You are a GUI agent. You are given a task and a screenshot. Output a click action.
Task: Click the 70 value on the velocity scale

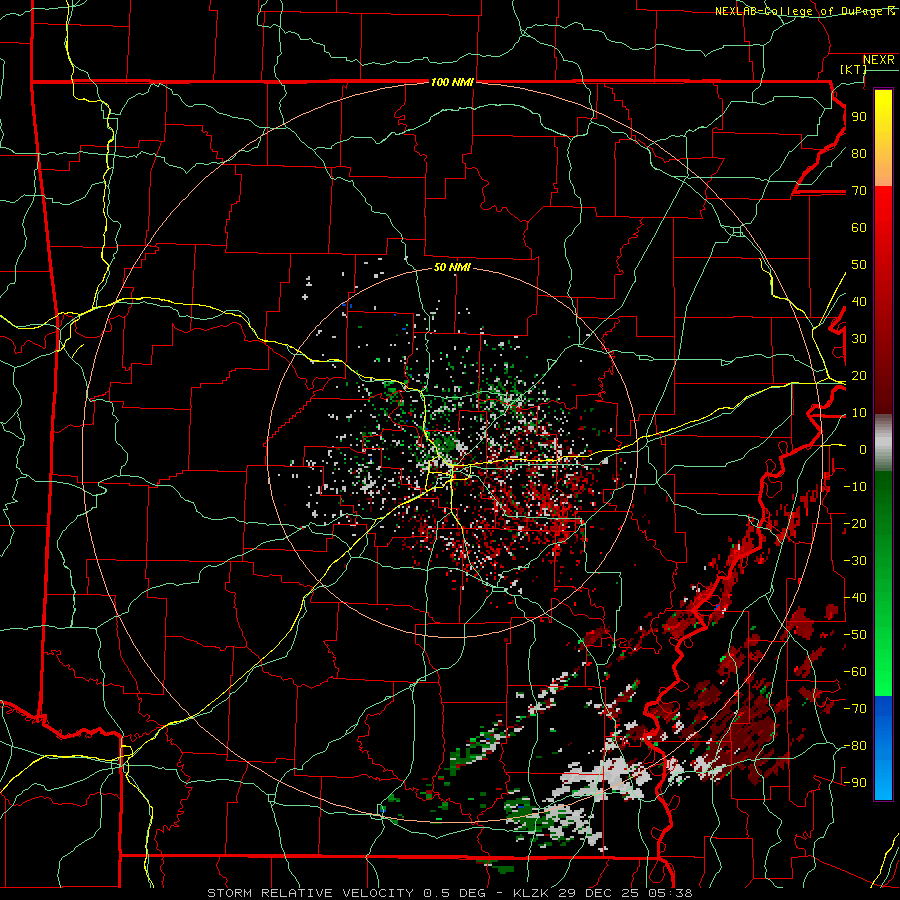859,191
